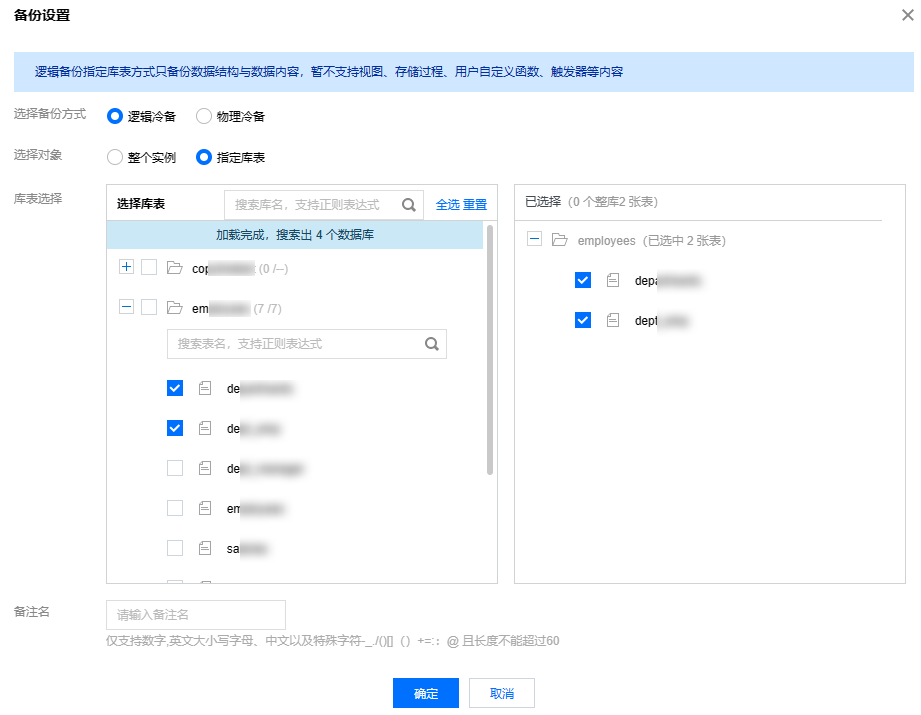Uncheck the first checked table in left list
This screenshot has width=921, height=715.
[175, 388]
